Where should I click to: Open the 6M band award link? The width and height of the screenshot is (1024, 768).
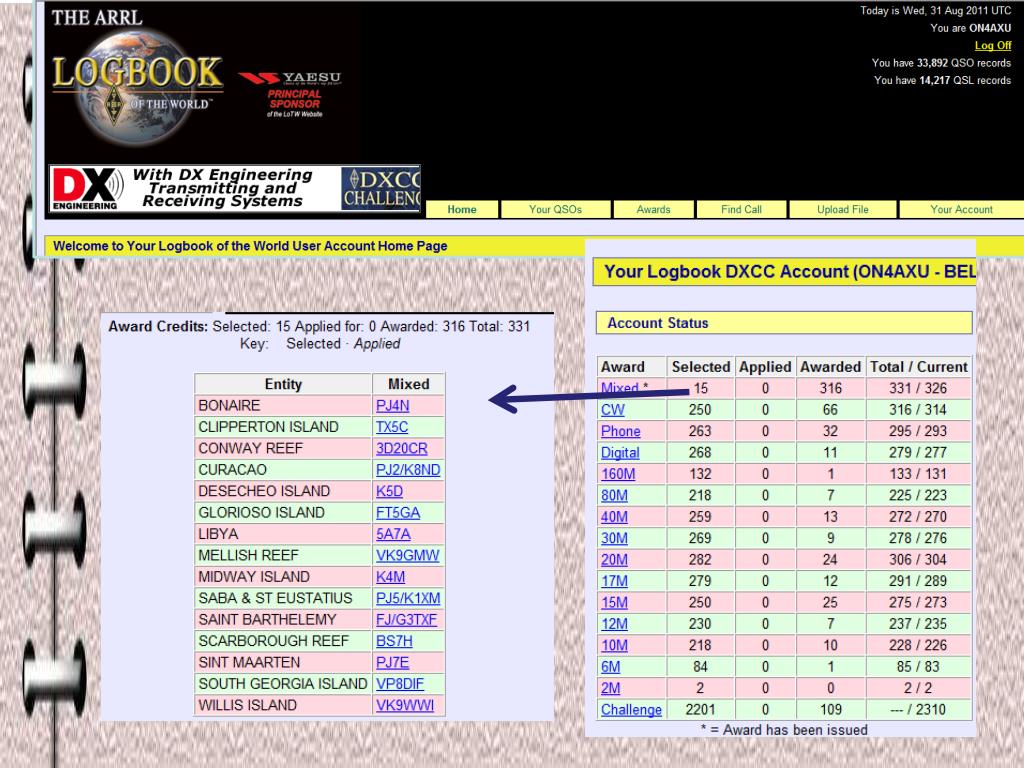(610, 667)
